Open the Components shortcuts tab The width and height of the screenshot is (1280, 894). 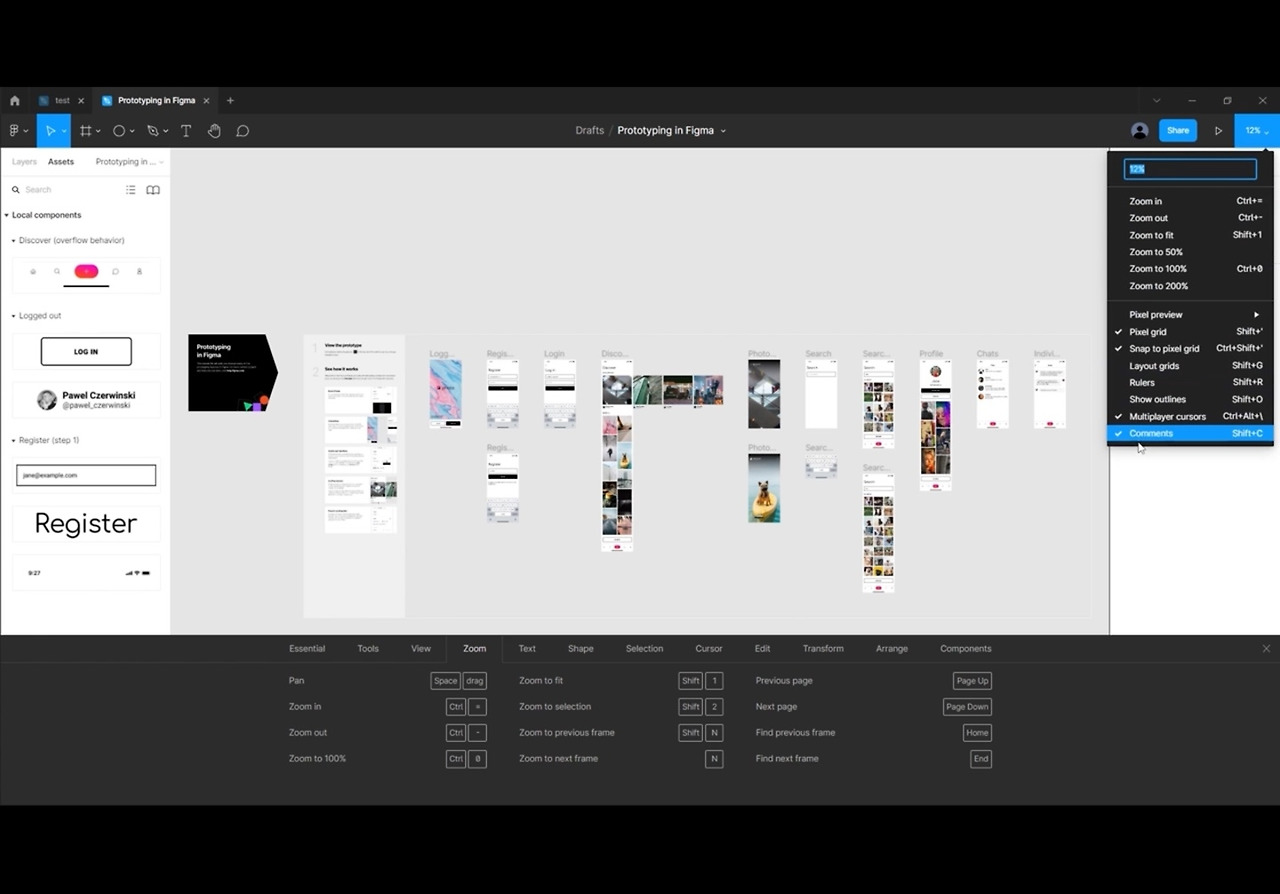point(966,649)
